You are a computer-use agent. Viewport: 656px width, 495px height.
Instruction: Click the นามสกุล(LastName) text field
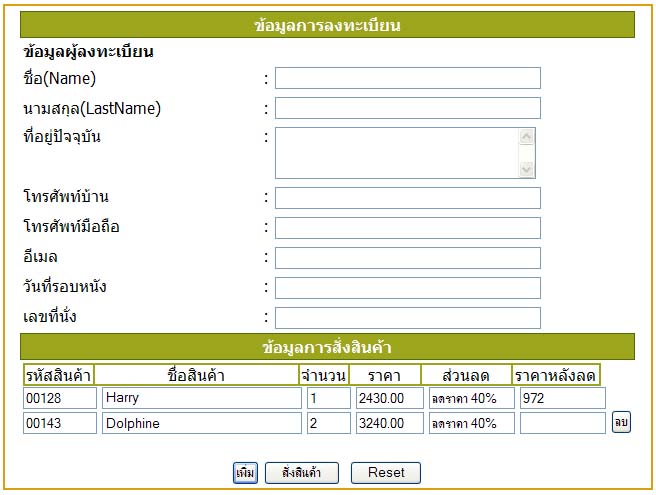(407, 108)
